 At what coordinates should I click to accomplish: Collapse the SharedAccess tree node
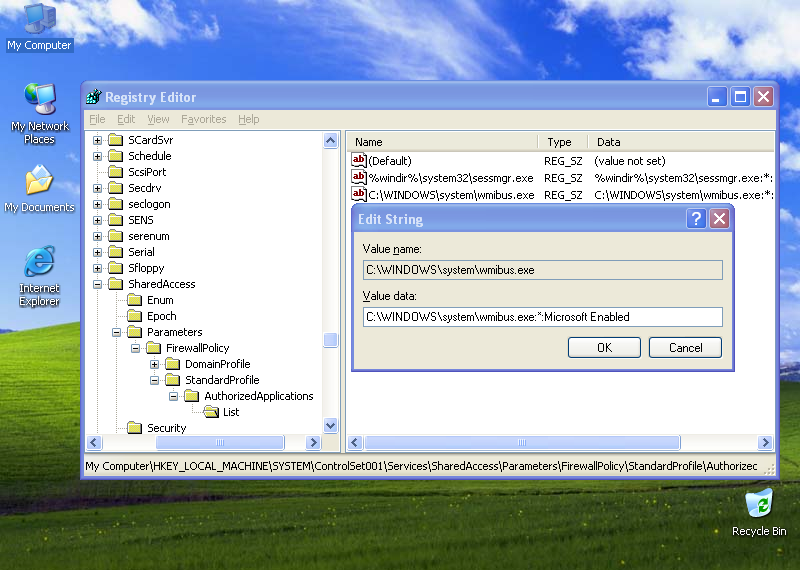pyautogui.click(x=97, y=284)
